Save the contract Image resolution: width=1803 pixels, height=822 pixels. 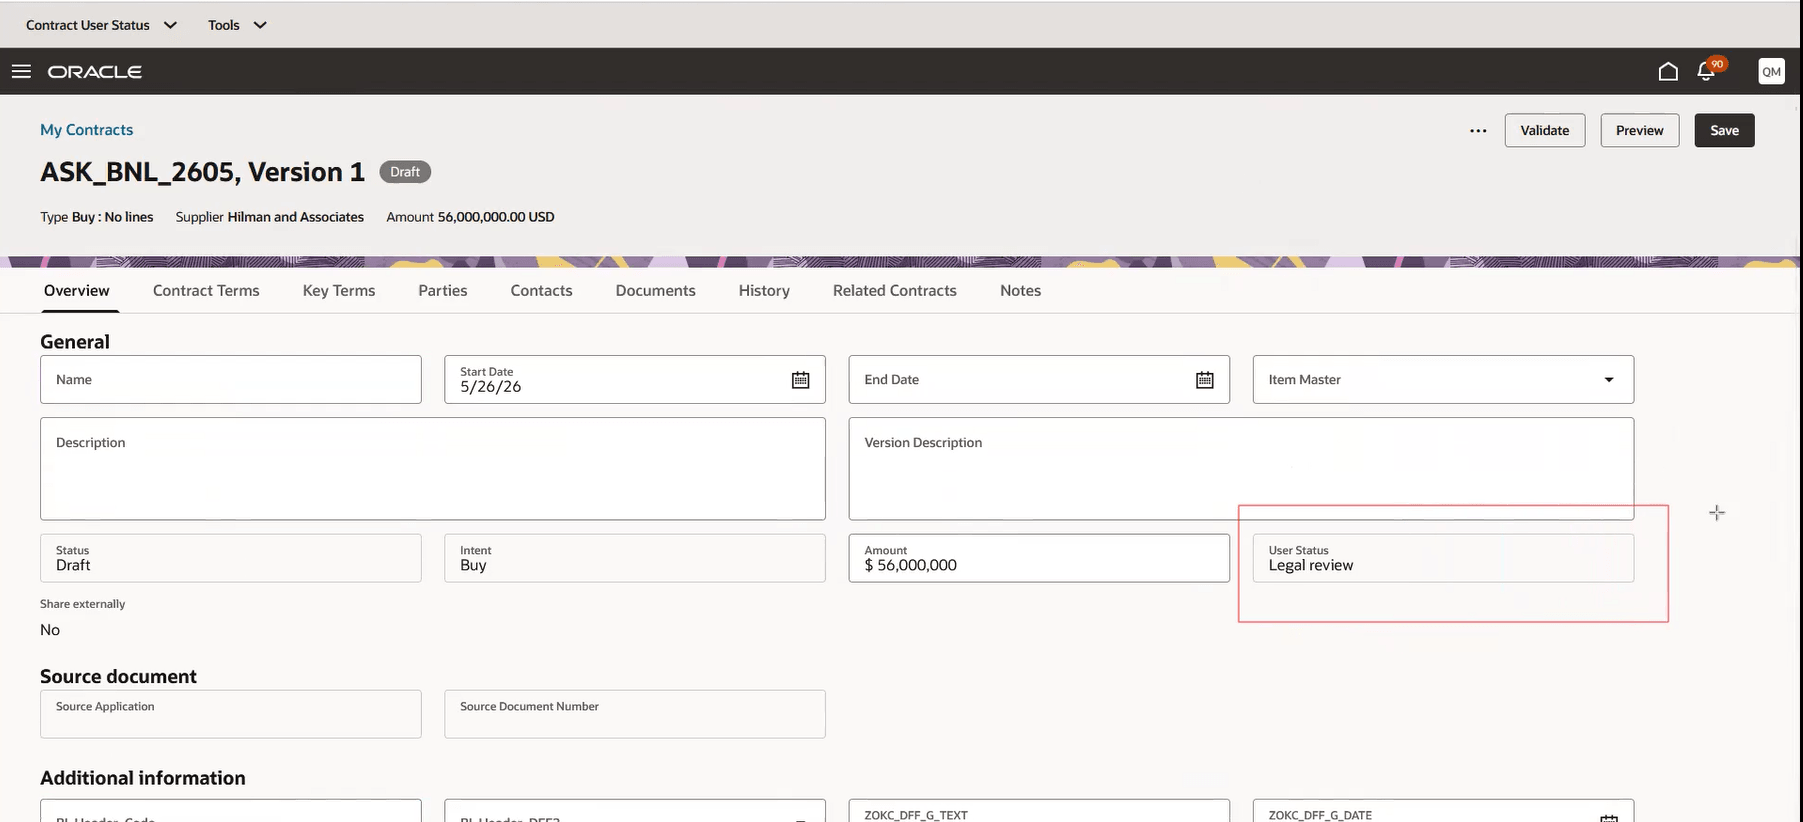click(1724, 131)
